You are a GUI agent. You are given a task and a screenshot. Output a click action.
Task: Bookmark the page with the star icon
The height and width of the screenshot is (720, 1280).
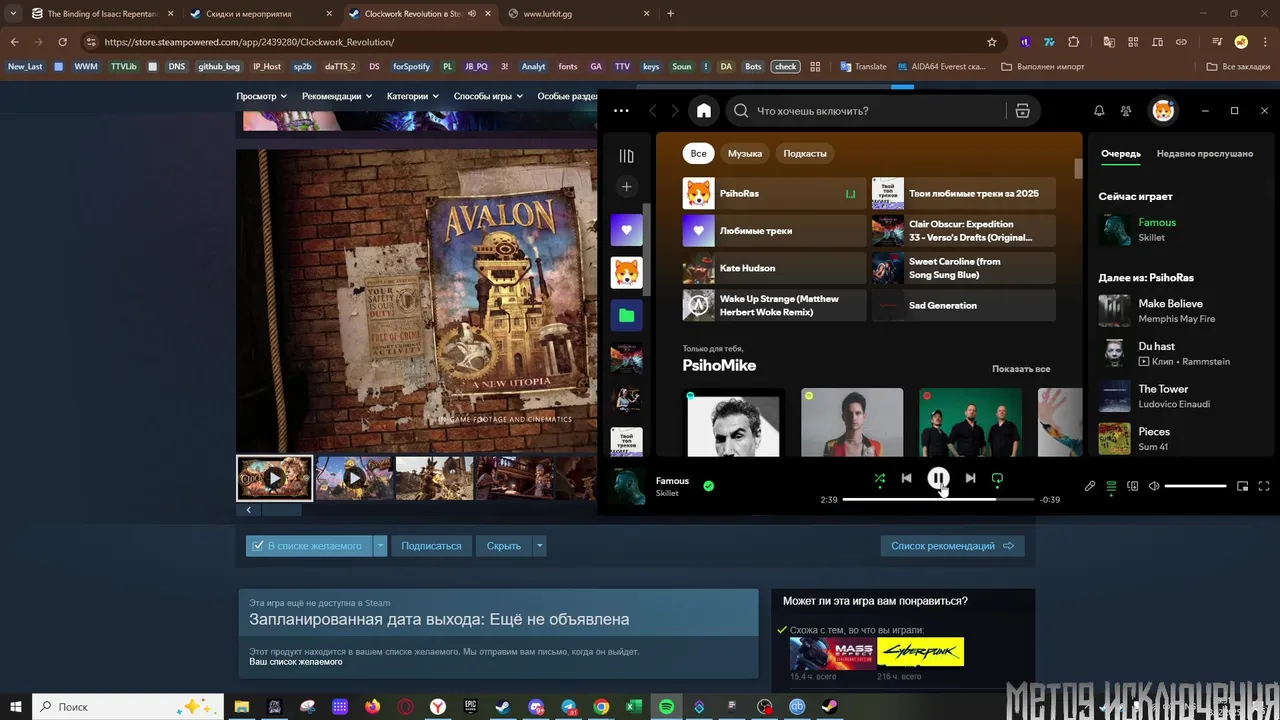pos(992,42)
